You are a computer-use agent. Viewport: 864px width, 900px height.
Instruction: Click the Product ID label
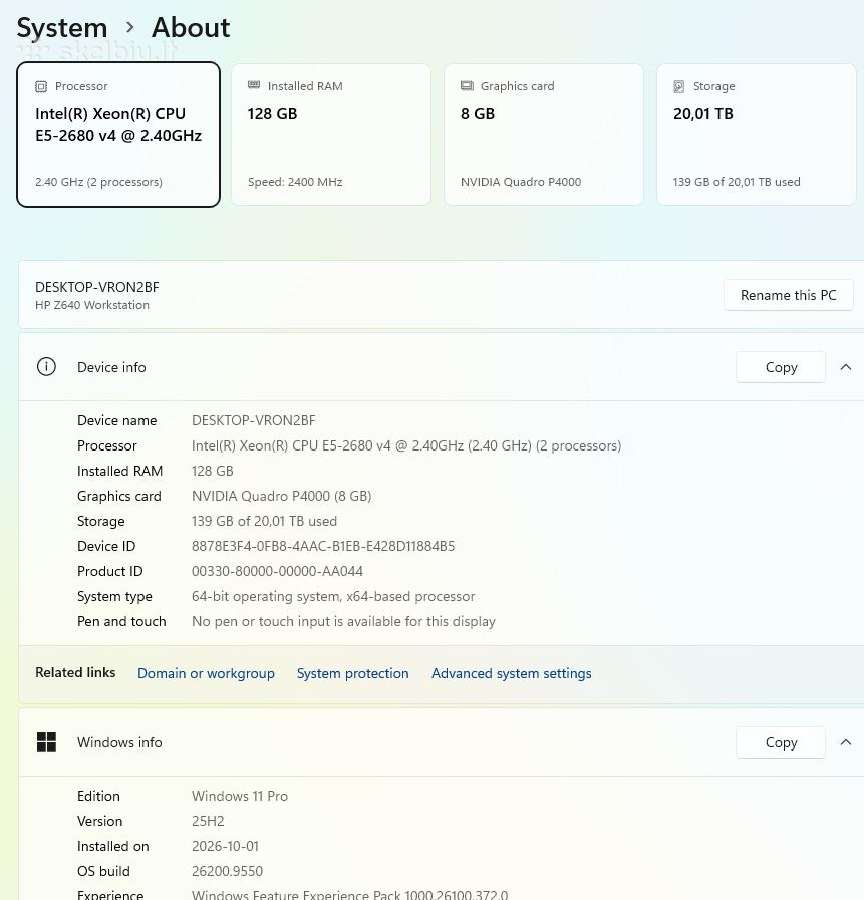110,571
